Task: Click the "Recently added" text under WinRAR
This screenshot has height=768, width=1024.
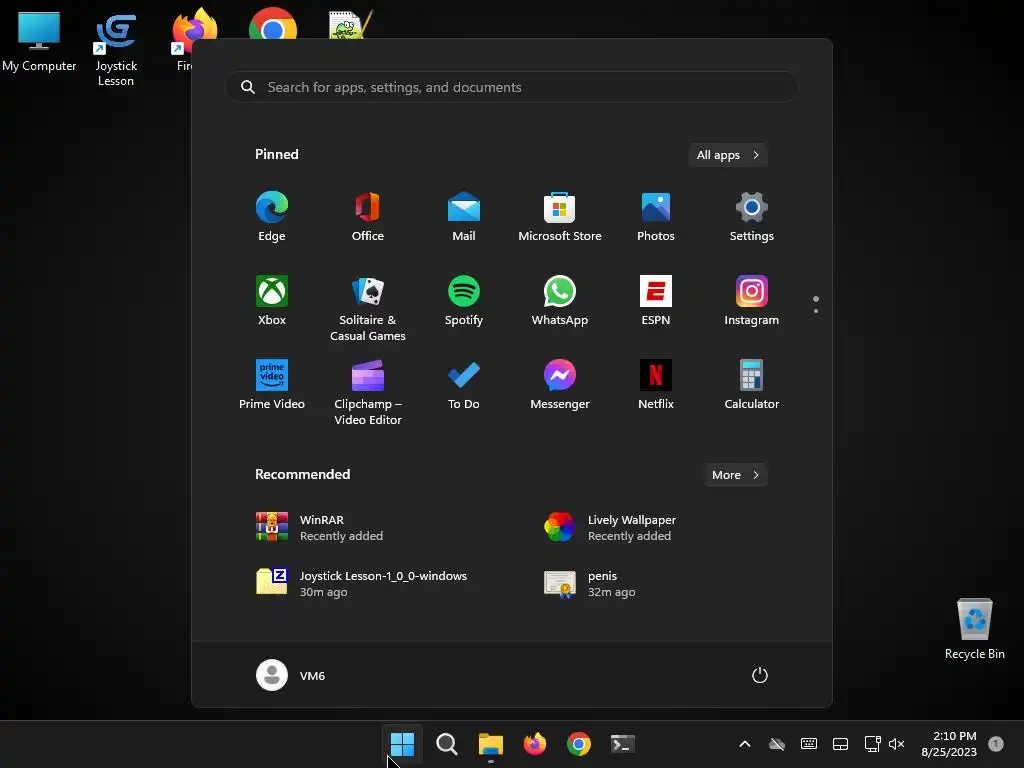Action: point(341,536)
